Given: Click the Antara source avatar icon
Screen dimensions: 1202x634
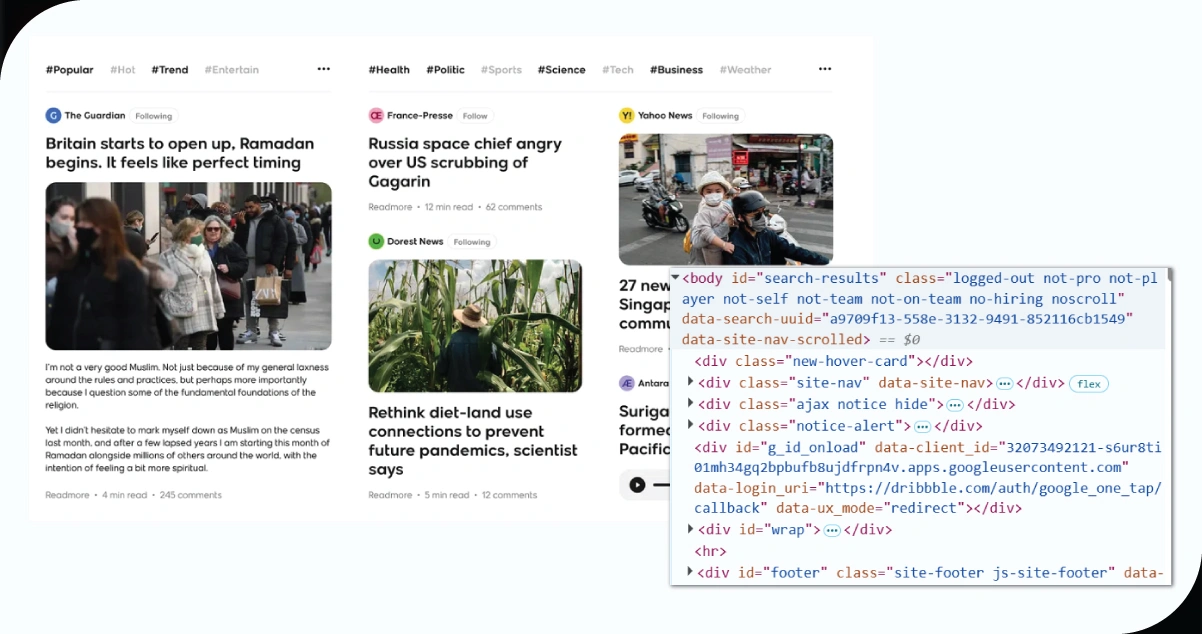Looking at the screenshot, I should (627, 383).
